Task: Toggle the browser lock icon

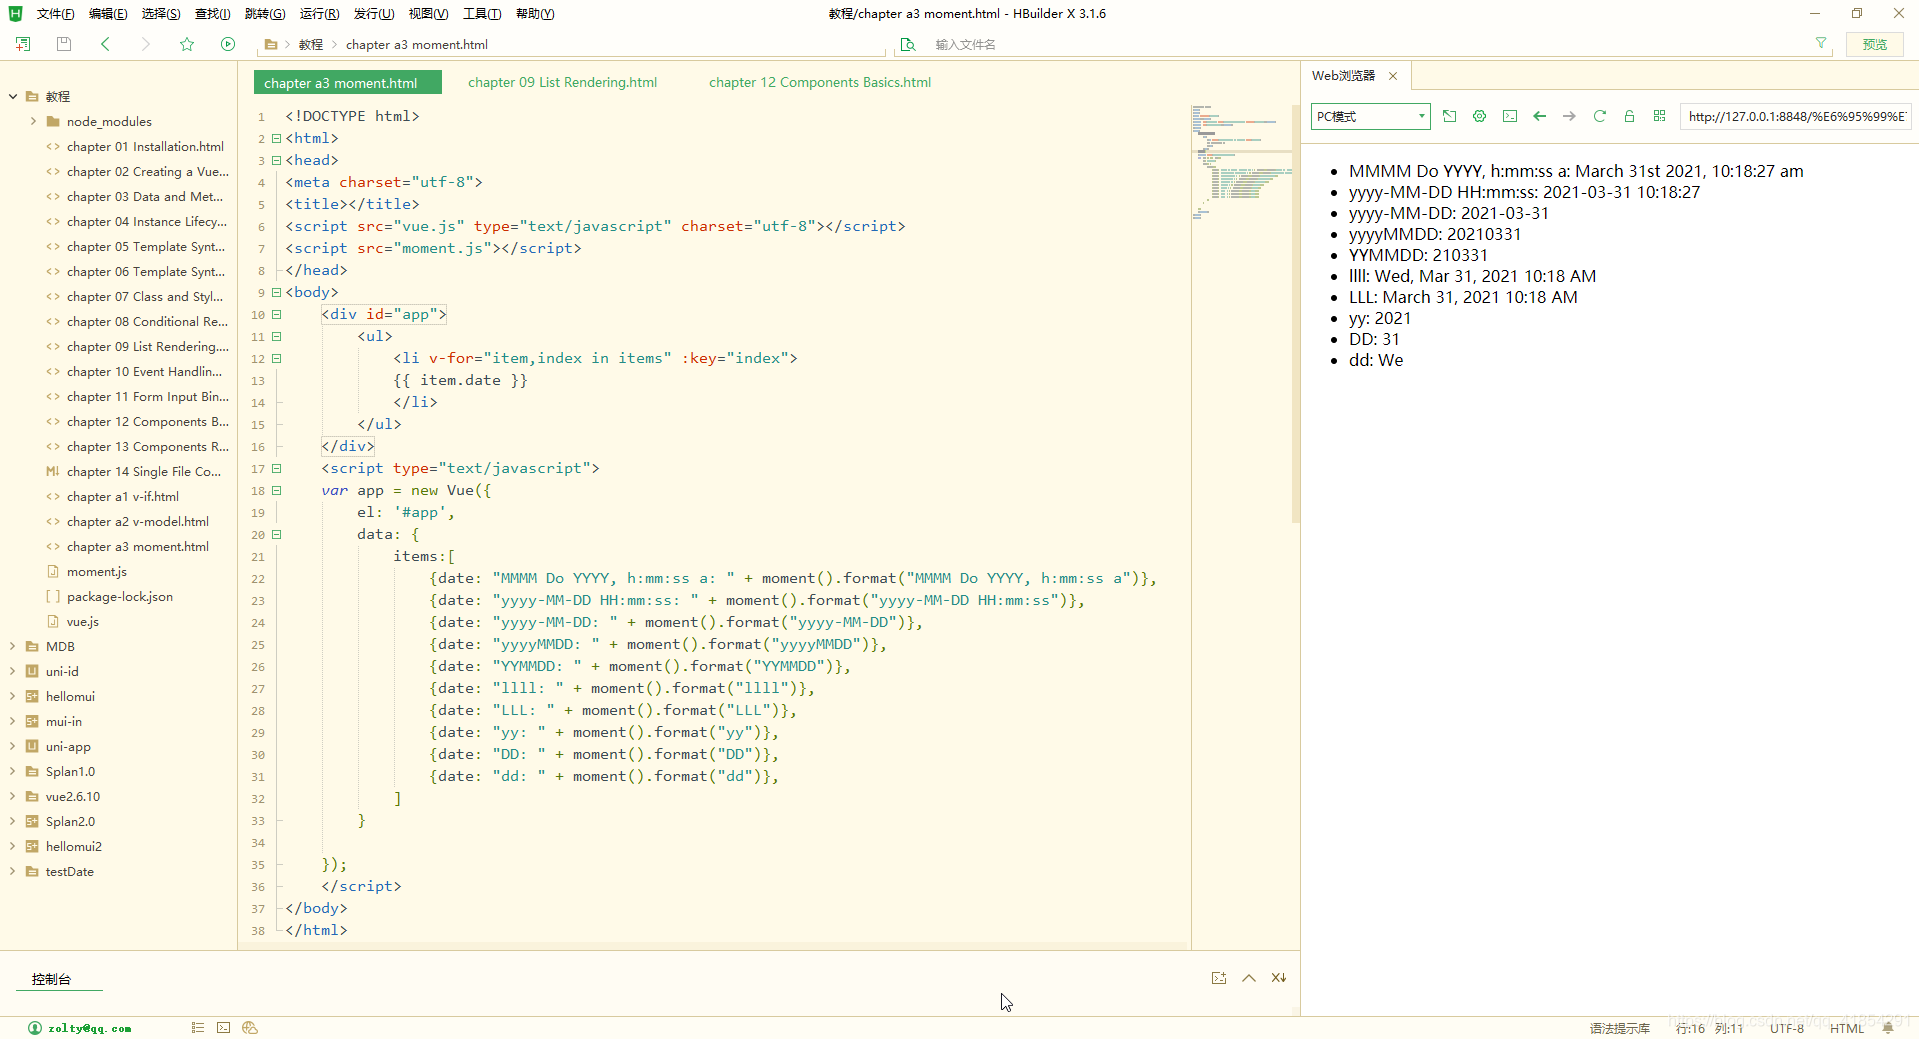Action: click(1629, 116)
